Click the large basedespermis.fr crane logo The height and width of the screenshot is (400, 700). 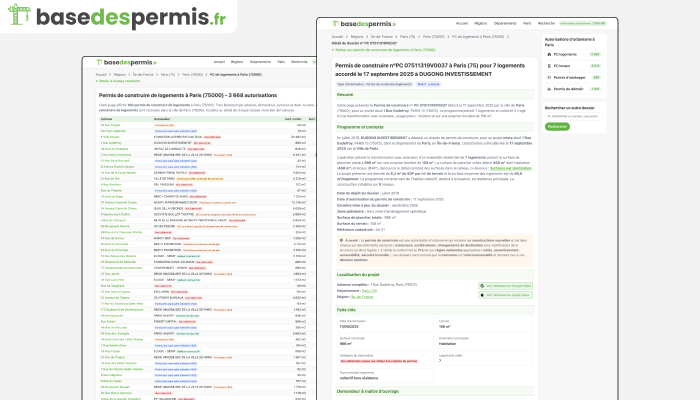click(117, 15)
